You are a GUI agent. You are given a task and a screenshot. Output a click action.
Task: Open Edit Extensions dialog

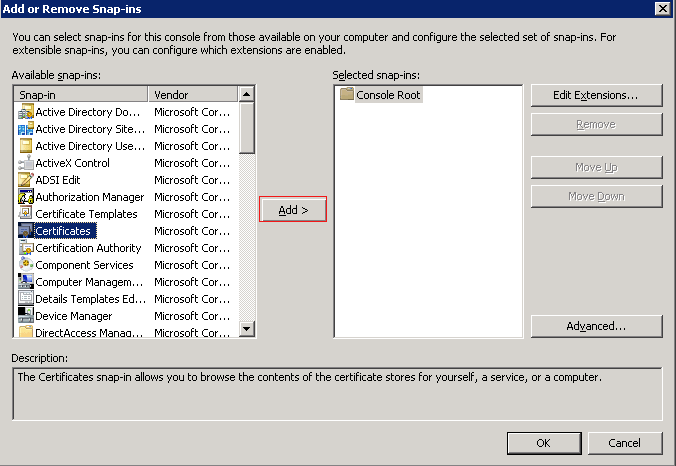[597, 95]
